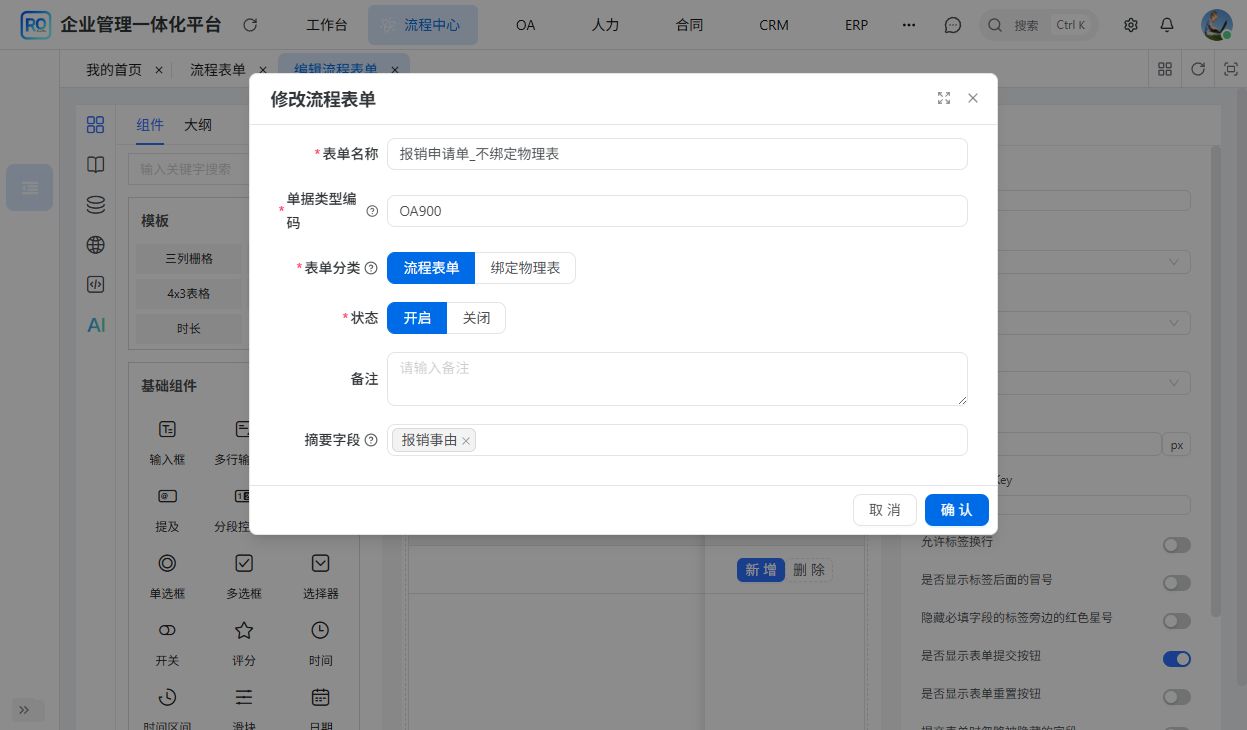Click help icon next to 单据类型编码

click(x=372, y=211)
